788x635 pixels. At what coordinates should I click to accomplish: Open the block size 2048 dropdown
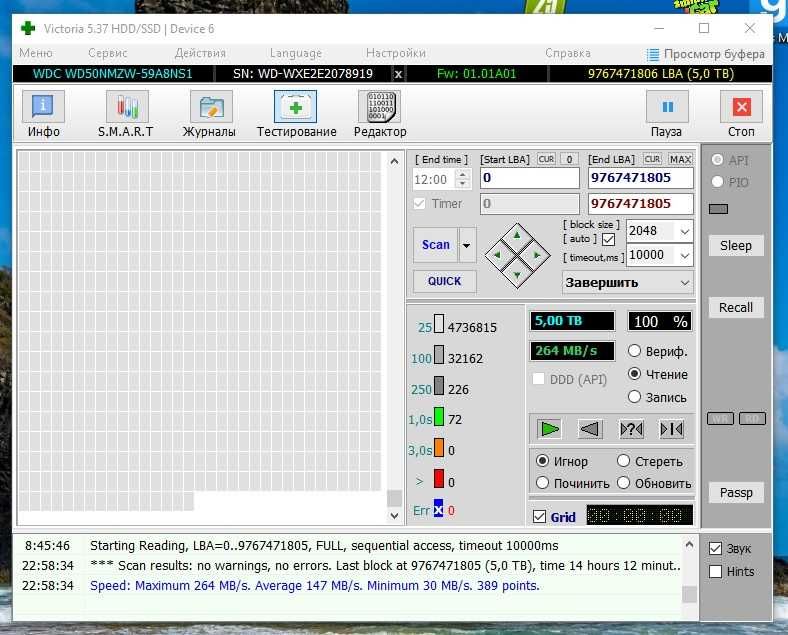coord(684,231)
